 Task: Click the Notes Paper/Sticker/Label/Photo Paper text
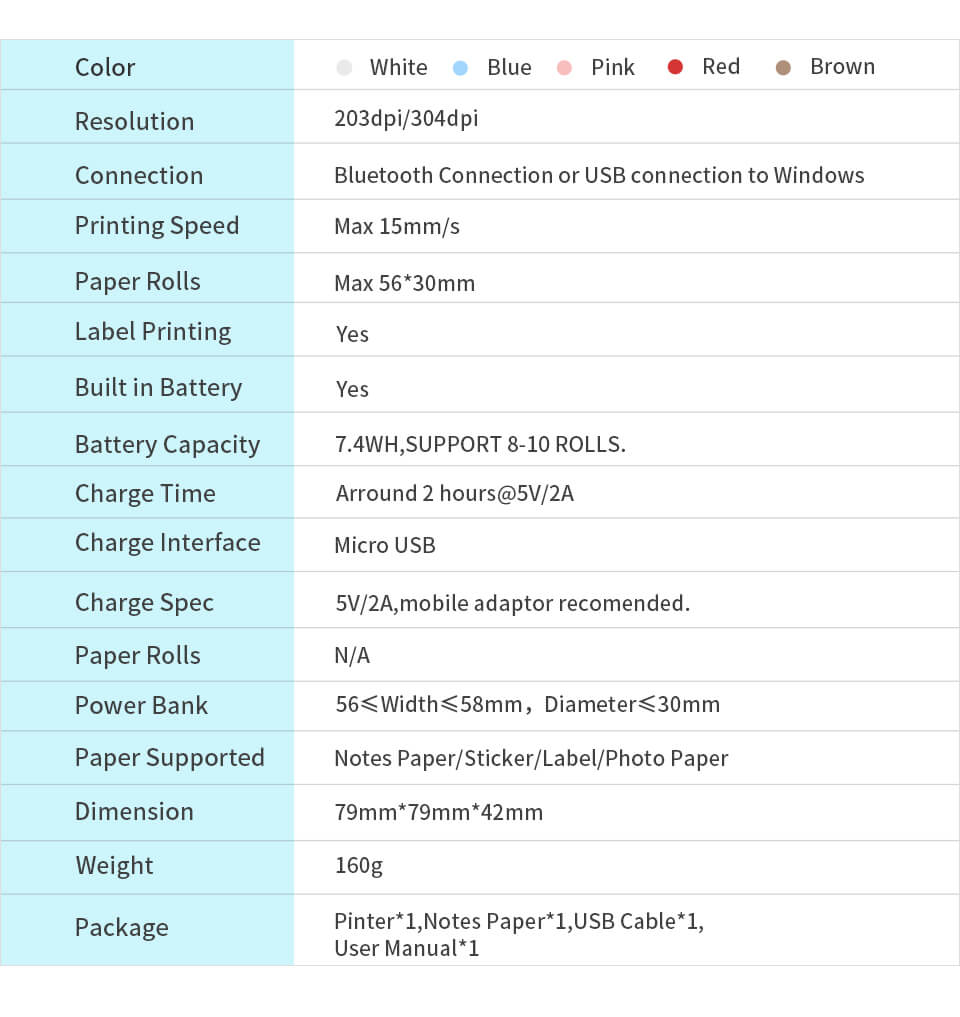pos(531,758)
